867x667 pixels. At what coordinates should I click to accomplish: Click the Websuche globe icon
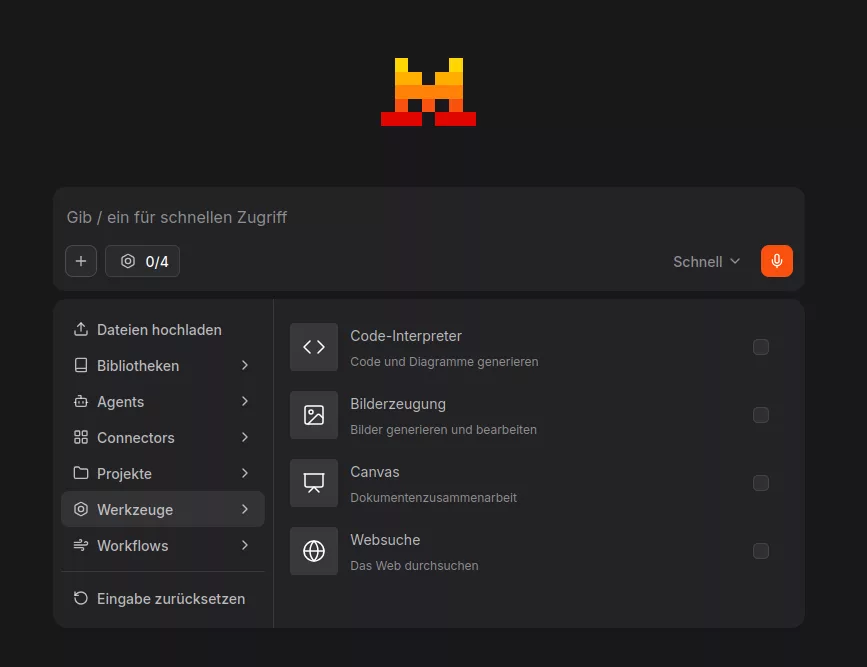(313, 551)
